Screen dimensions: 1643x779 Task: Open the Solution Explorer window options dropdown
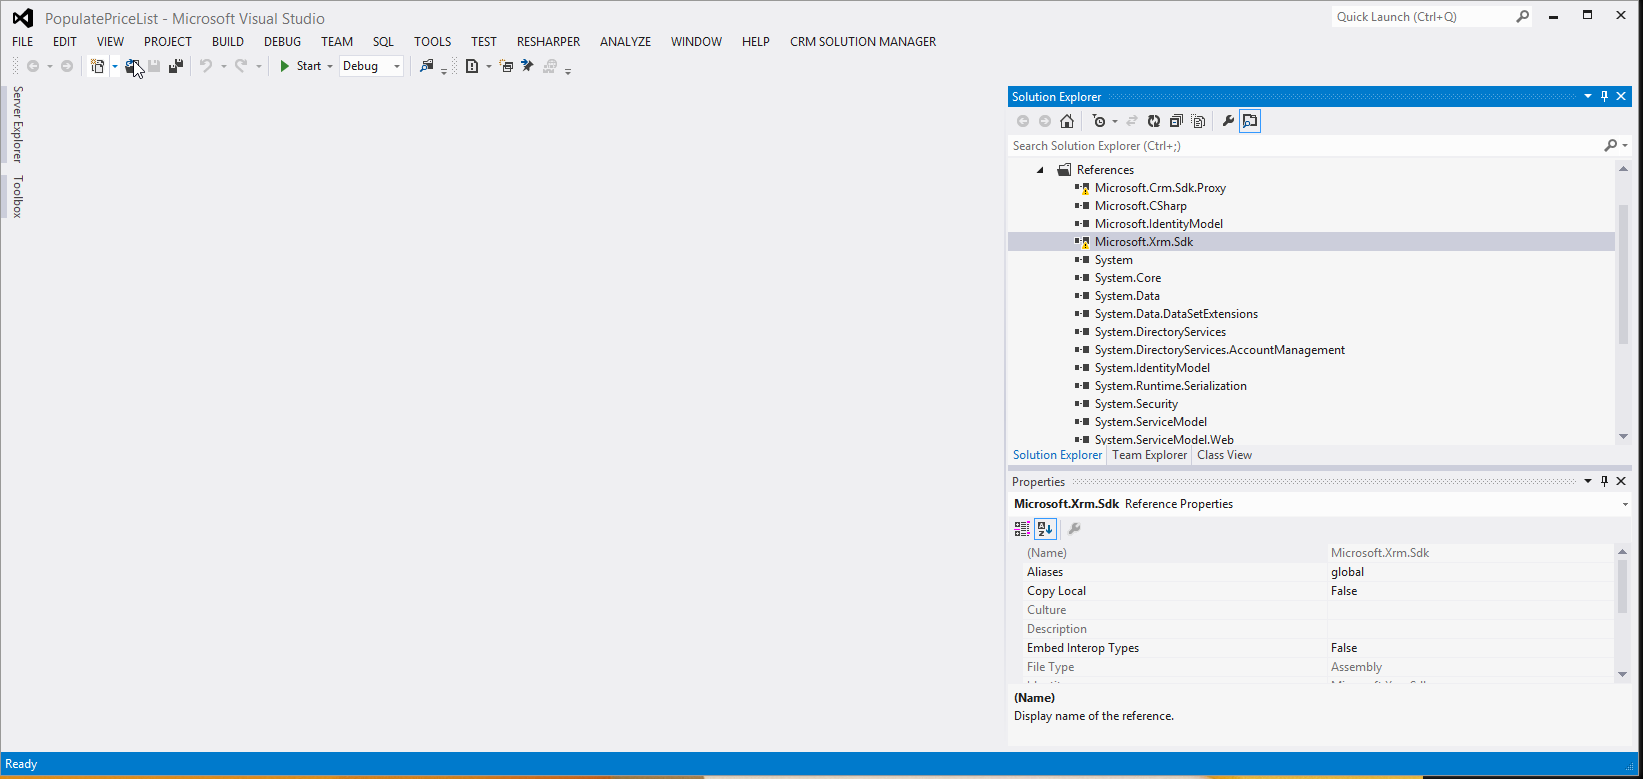tap(1588, 96)
